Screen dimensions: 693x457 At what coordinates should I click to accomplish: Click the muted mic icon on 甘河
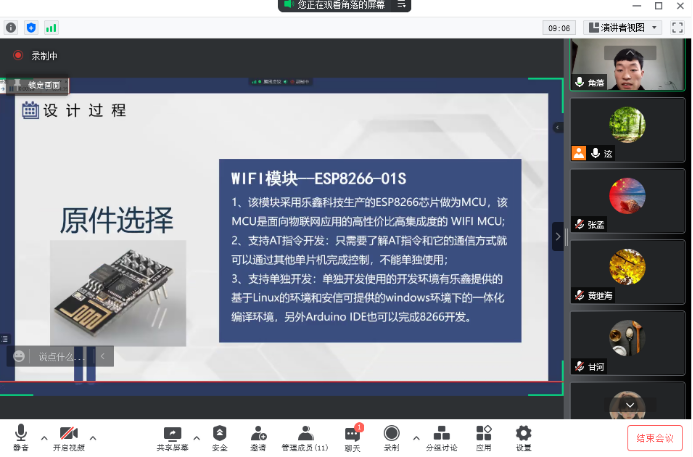pos(579,366)
